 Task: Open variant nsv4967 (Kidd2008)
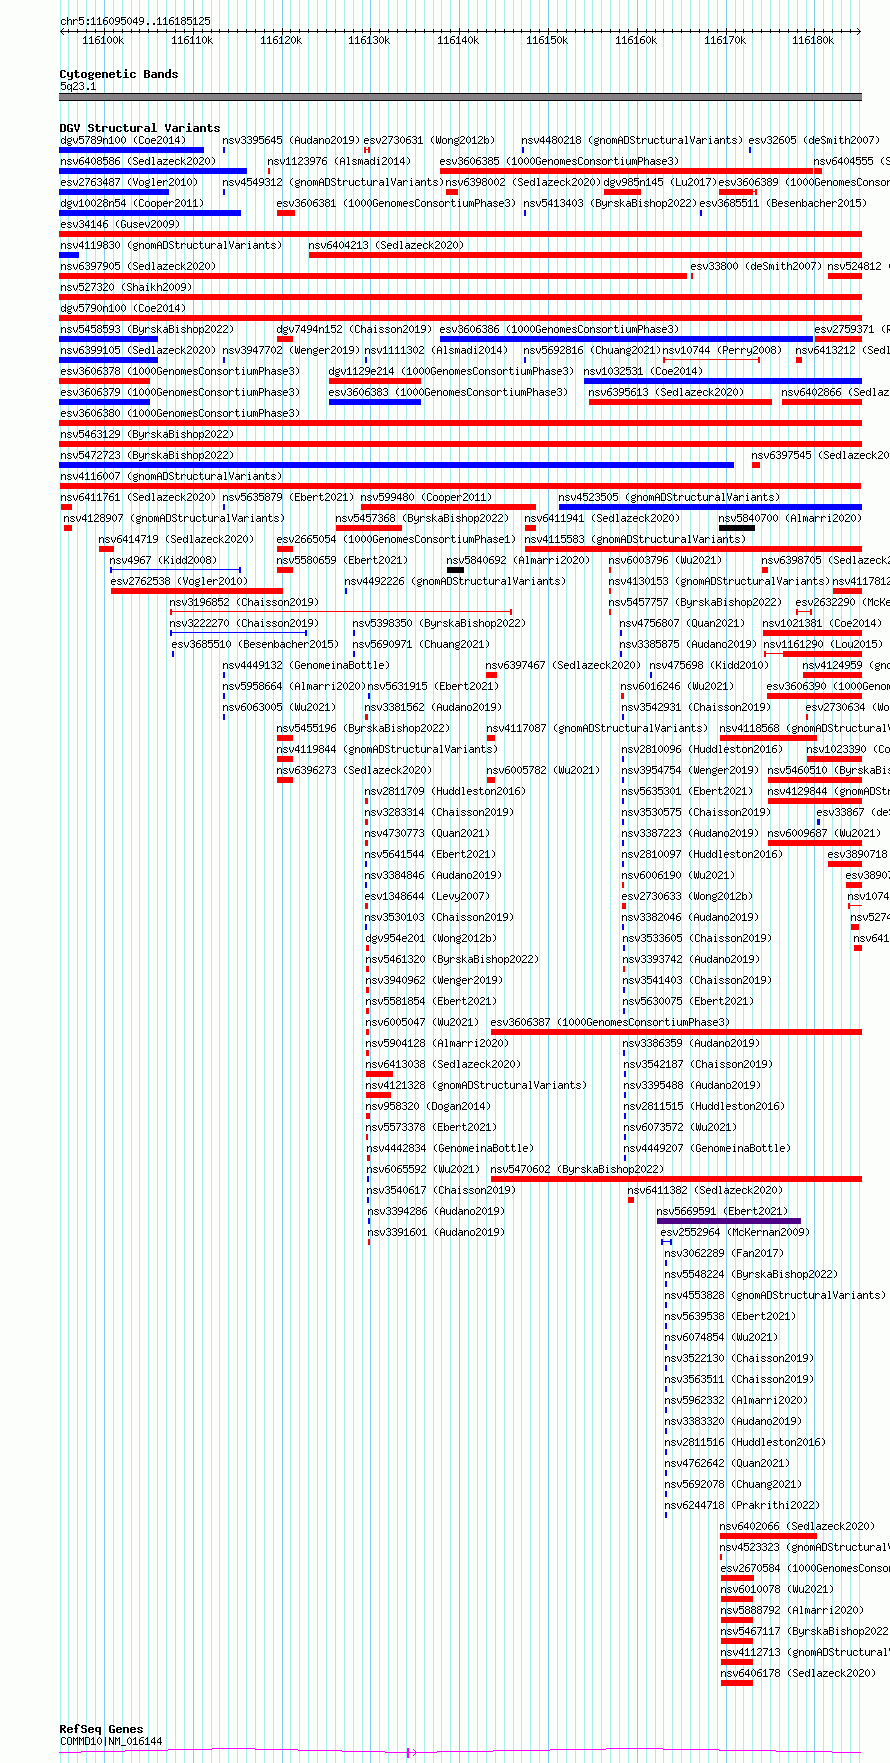[163, 560]
